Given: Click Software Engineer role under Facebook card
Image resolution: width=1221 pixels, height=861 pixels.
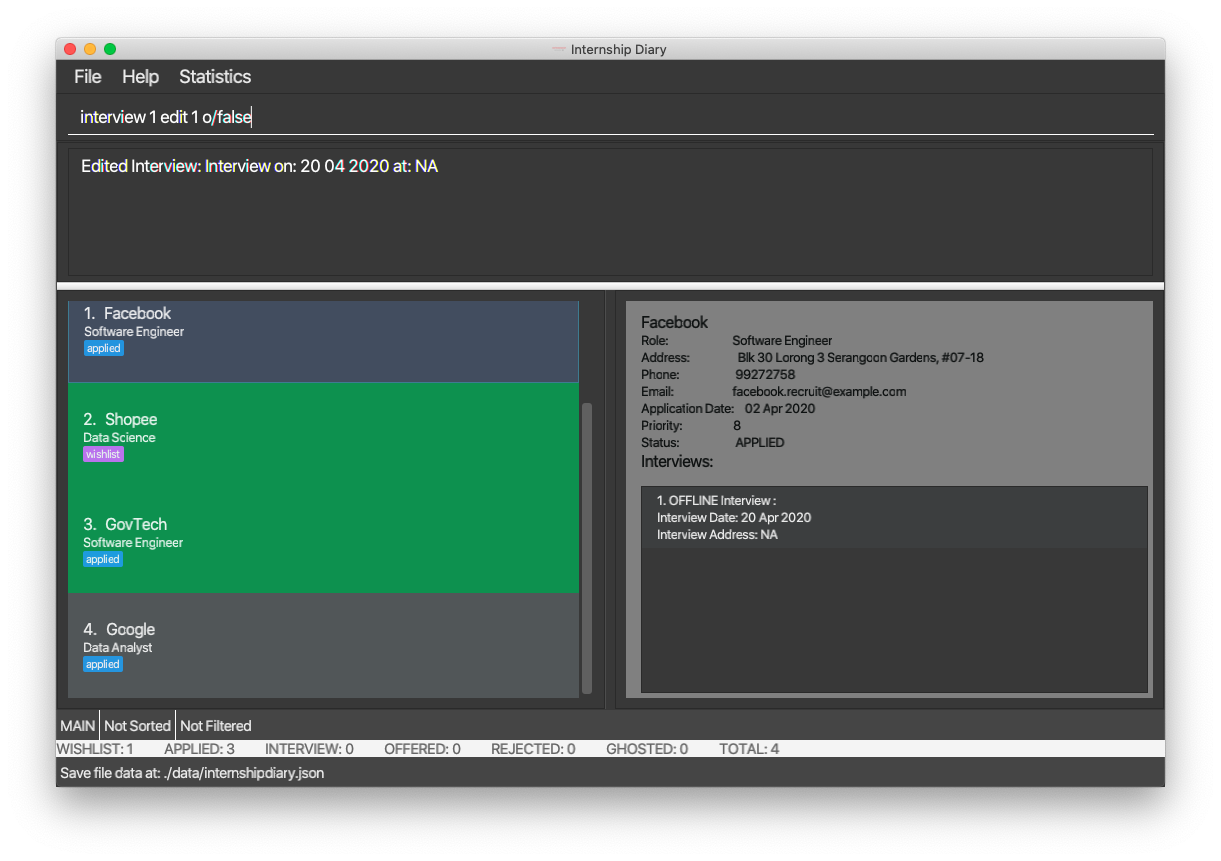Looking at the screenshot, I should coord(134,332).
